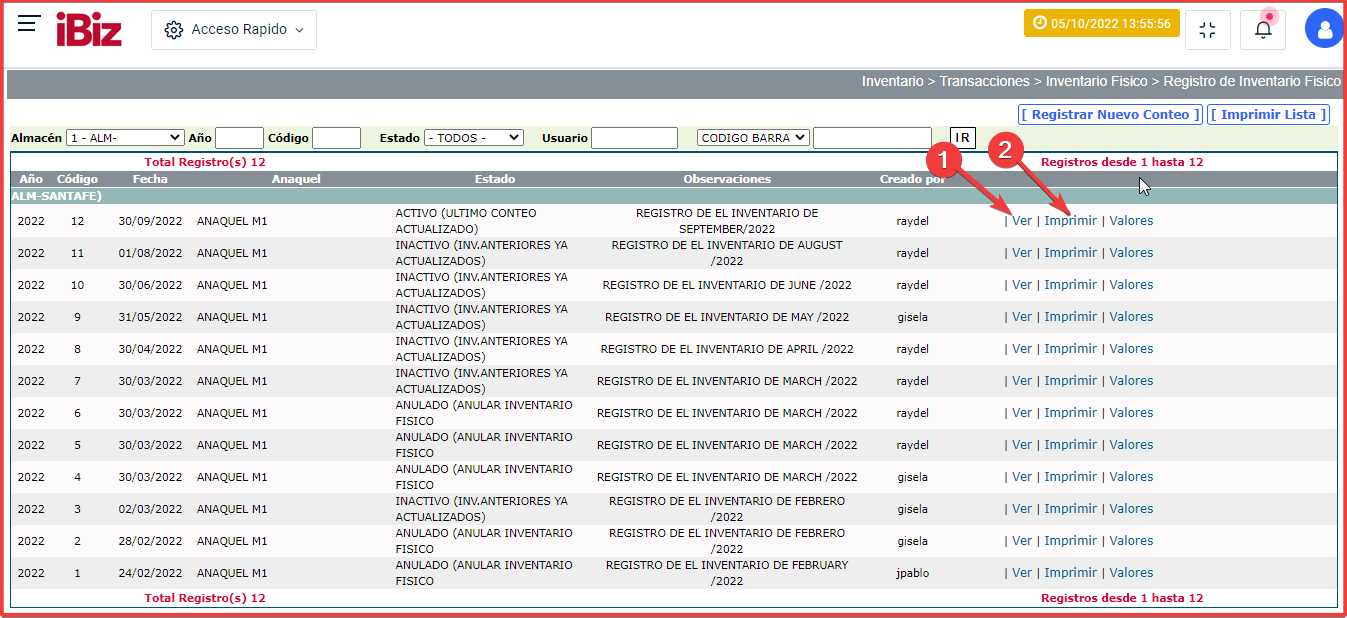Click Ver for record code 9

pos(1021,317)
